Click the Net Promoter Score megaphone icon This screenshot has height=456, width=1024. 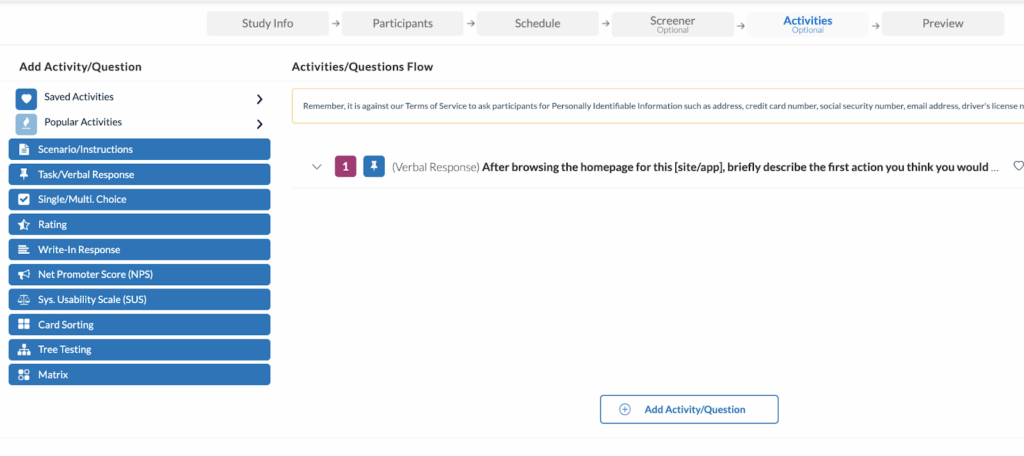point(24,275)
